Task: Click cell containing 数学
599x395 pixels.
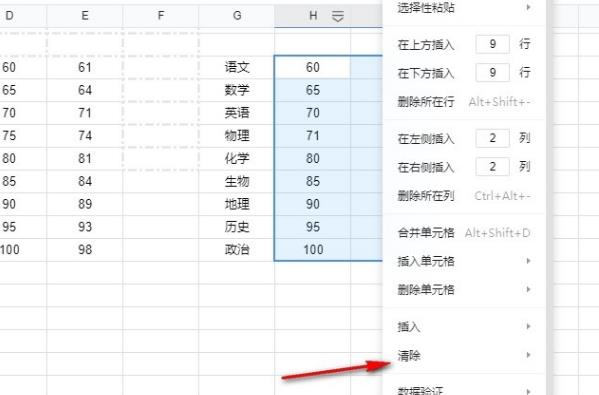Action: coord(237,90)
